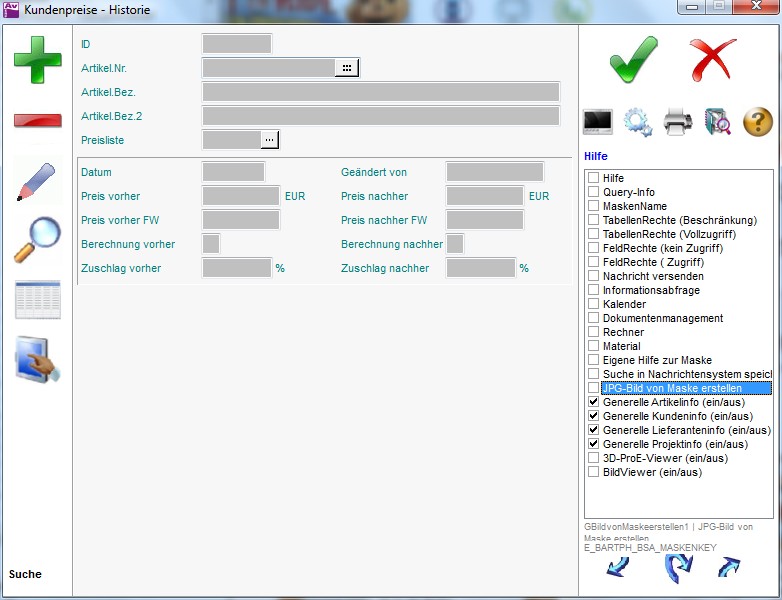Check the Dokumentenmanagement option

pyautogui.click(x=594, y=318)
